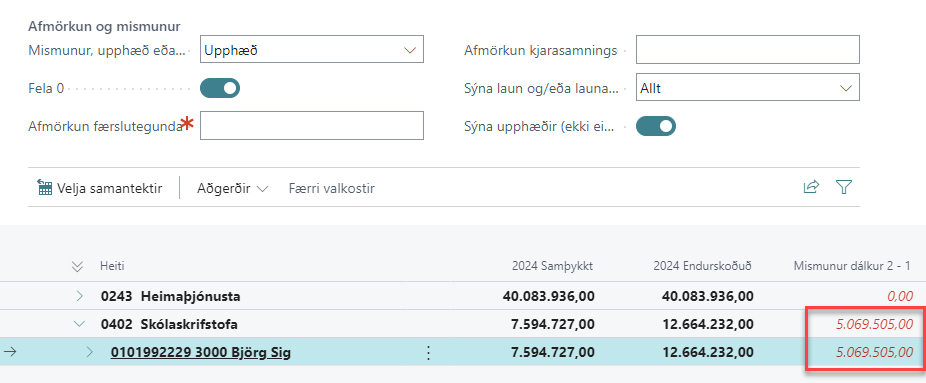
Task: Click the Afmörkun færslutegunda input field
Action: tap(312, 126)
